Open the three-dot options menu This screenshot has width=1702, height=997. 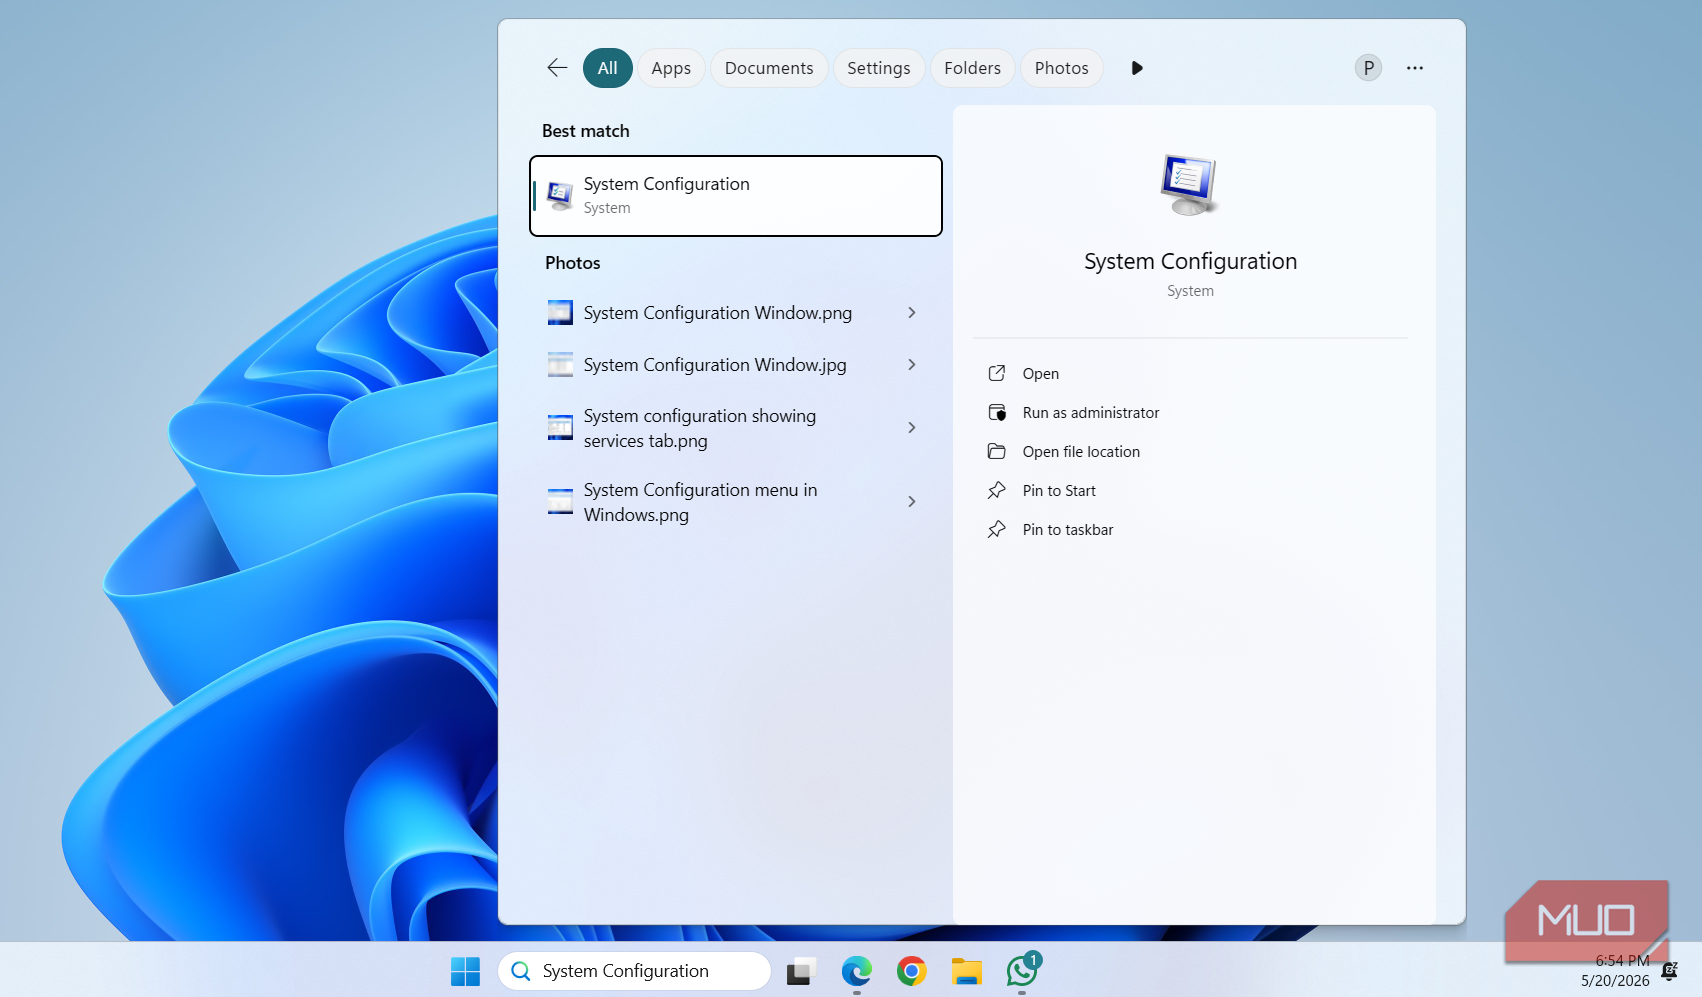tap(1415, 68)
